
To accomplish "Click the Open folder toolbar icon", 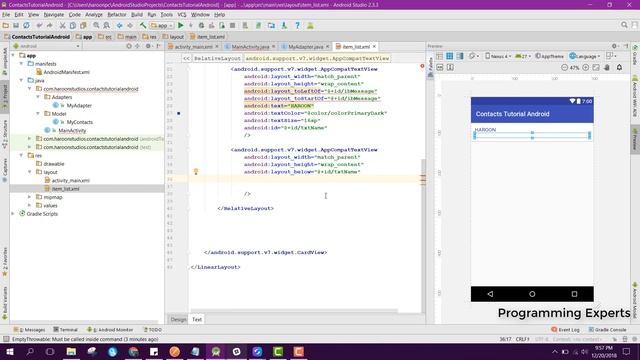I will coord(6,26).
